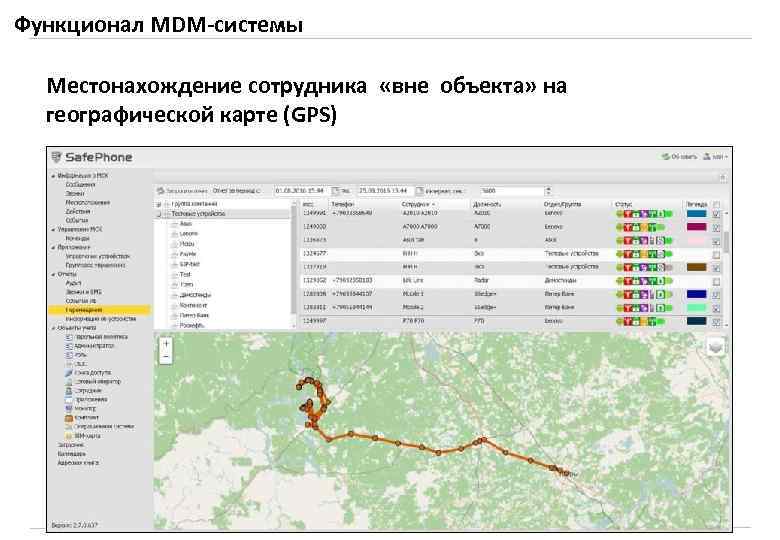Toggle the checkbox in the A7000 row

[716, 227]
